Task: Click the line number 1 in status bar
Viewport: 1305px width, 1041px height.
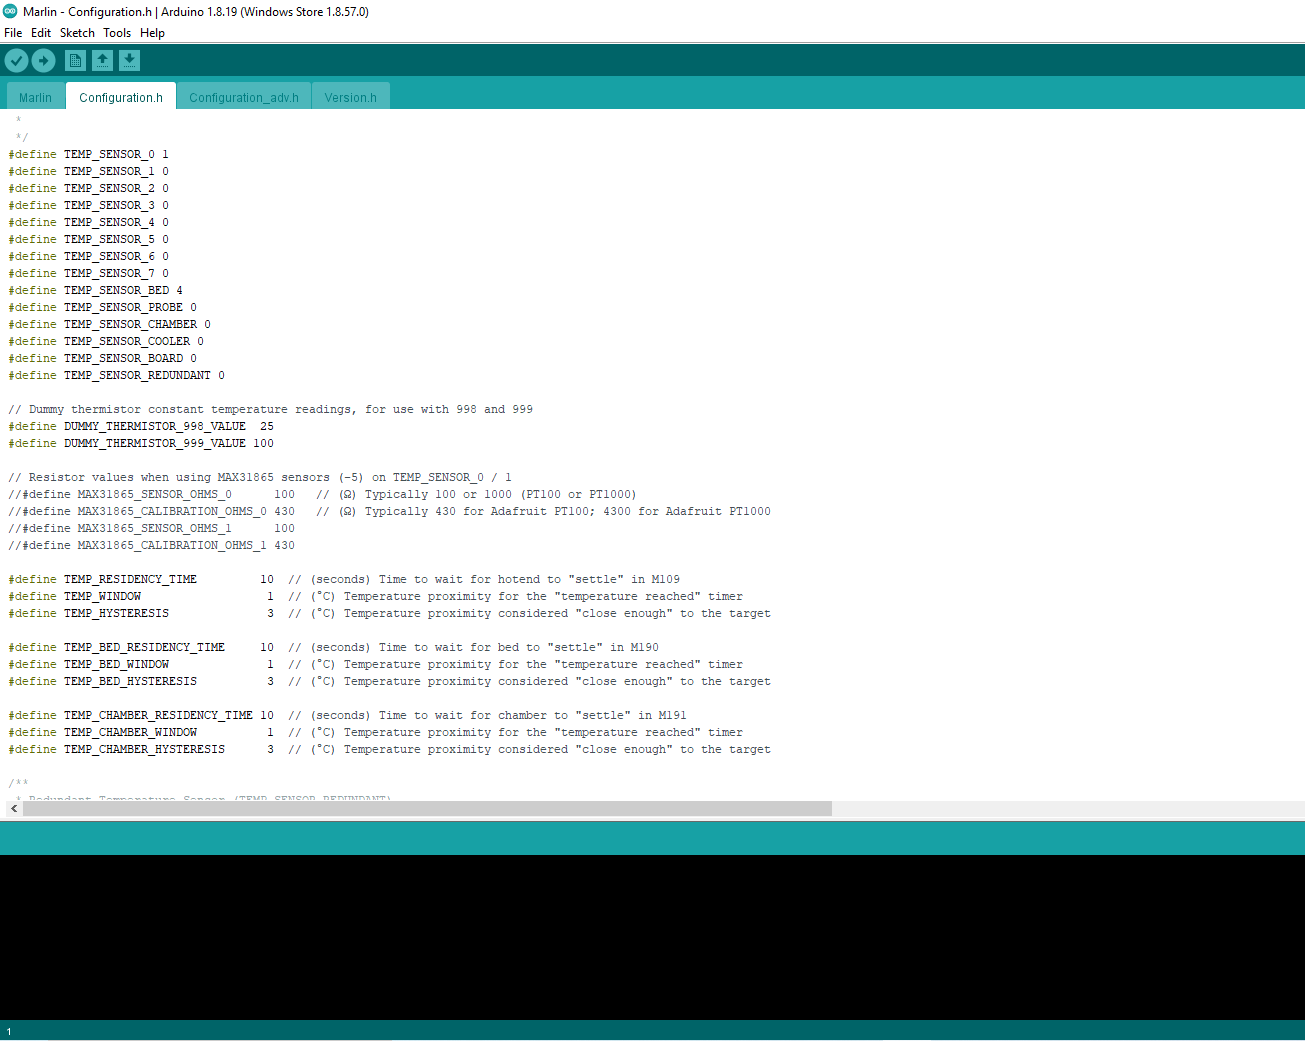Action: (9, 1031)
